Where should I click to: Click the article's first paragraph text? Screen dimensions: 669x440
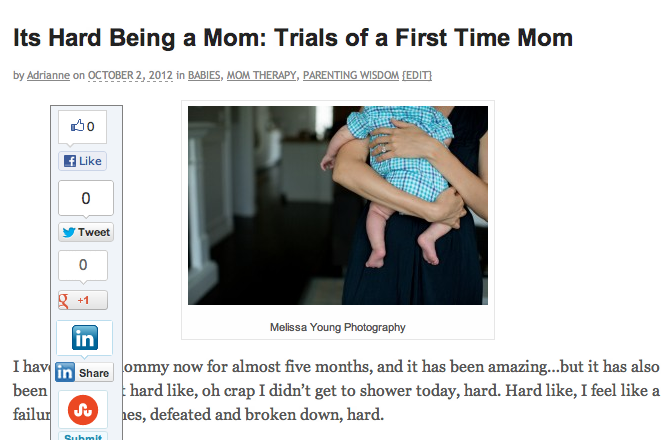400,390
